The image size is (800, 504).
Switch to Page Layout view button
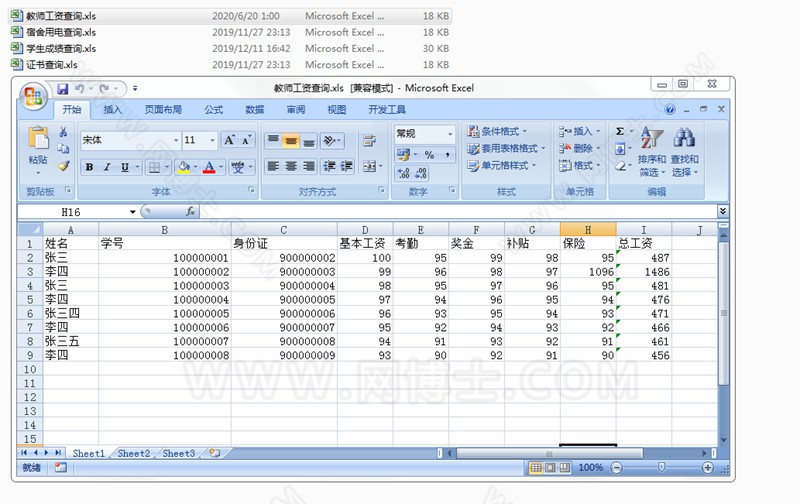tap(551, 467)
